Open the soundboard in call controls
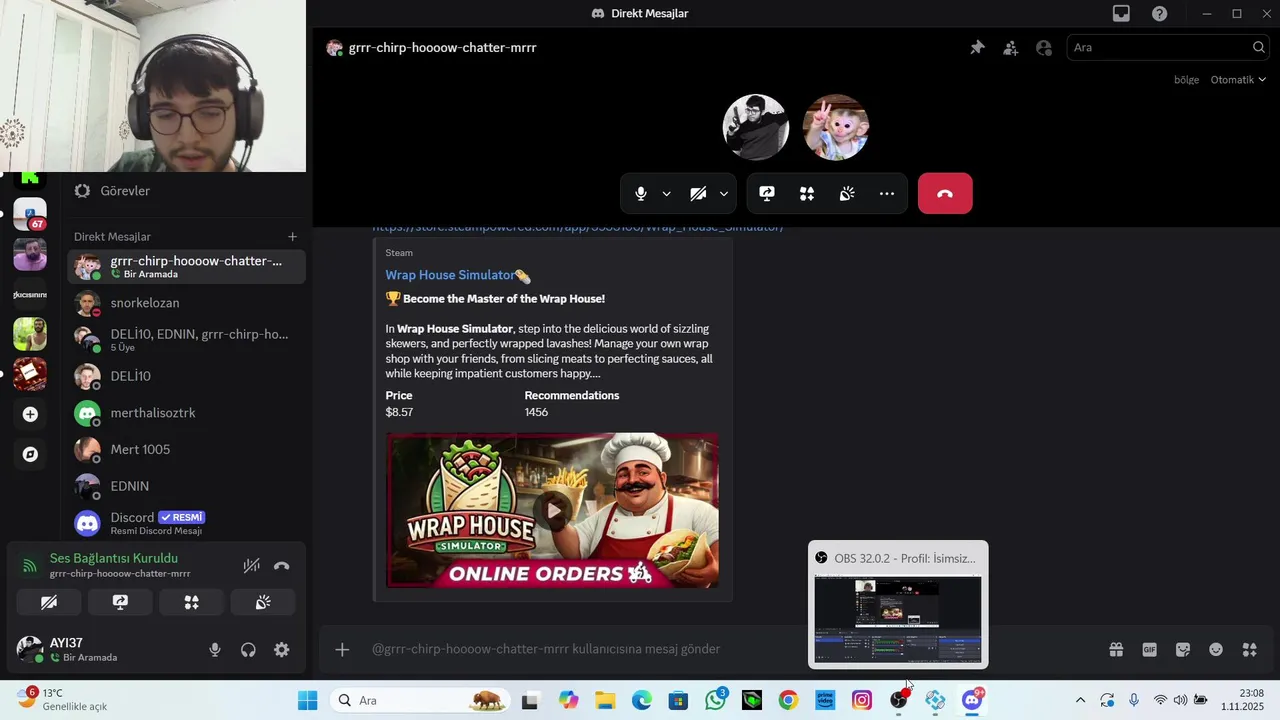Viewport: 1280px width, 720px height. [x=847, y=194]
